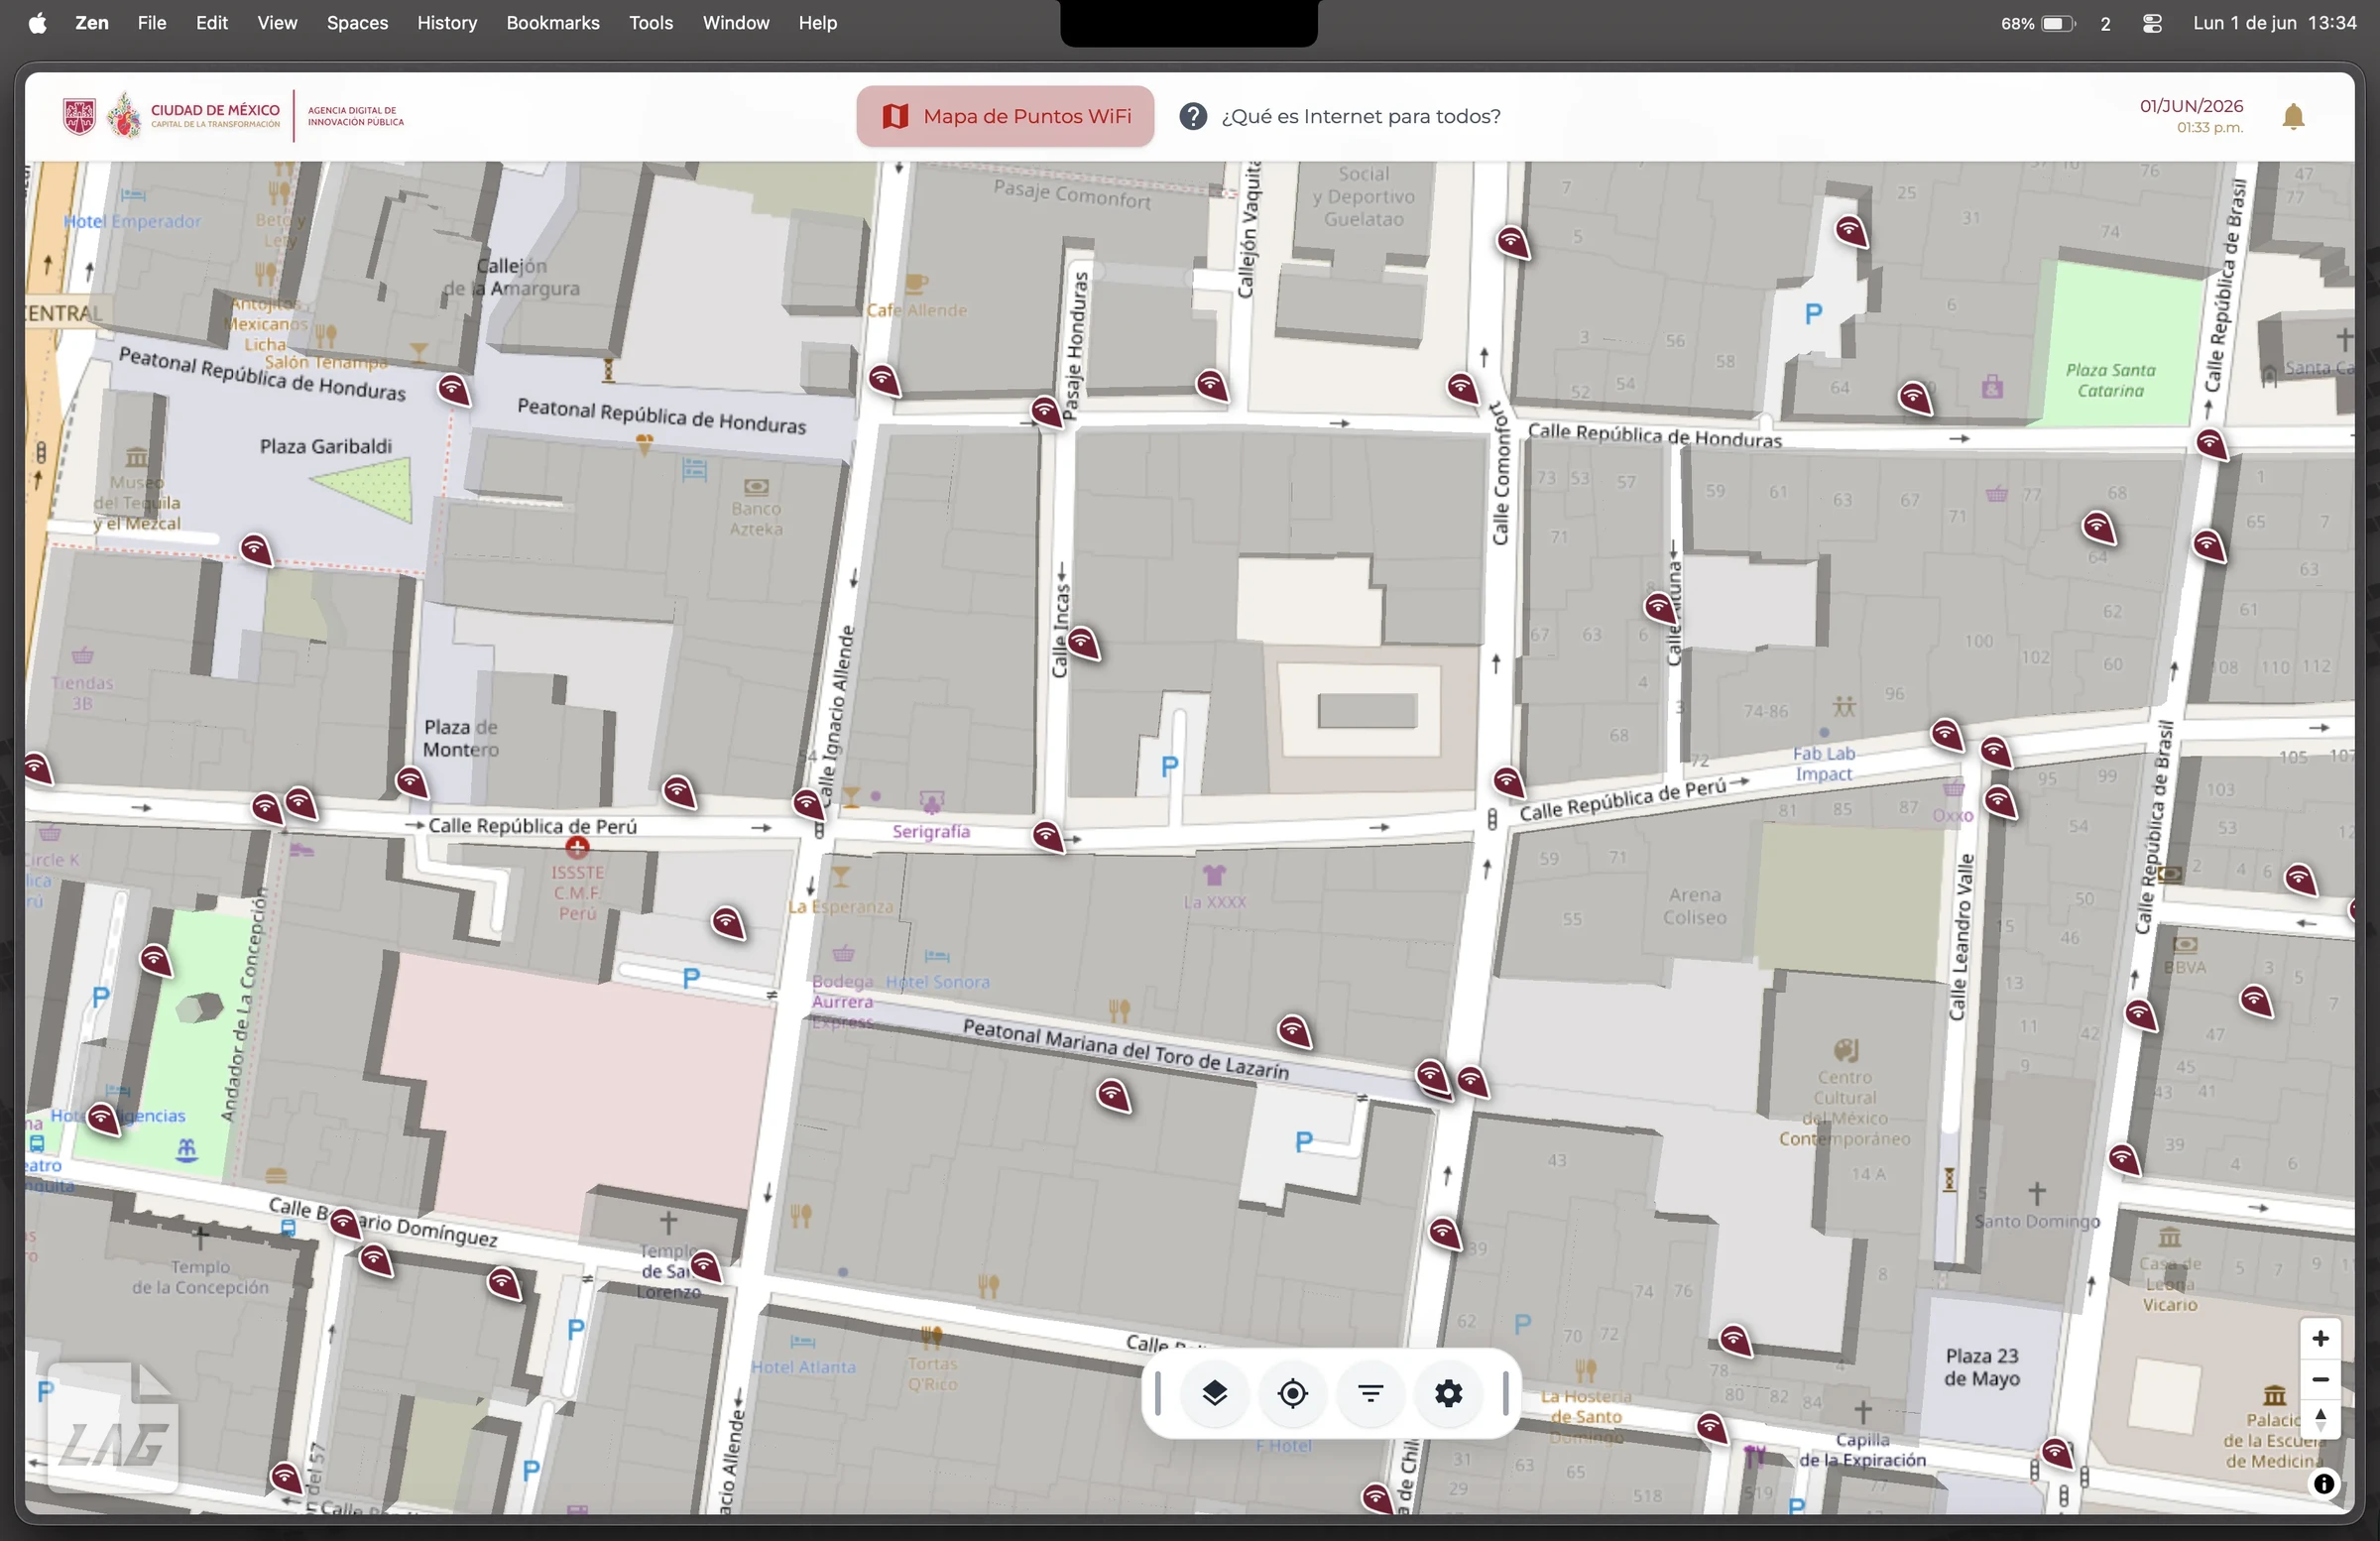
Task: Select WiFi marker by Capilla de la Expiración
Action: click(1711, 1428)
